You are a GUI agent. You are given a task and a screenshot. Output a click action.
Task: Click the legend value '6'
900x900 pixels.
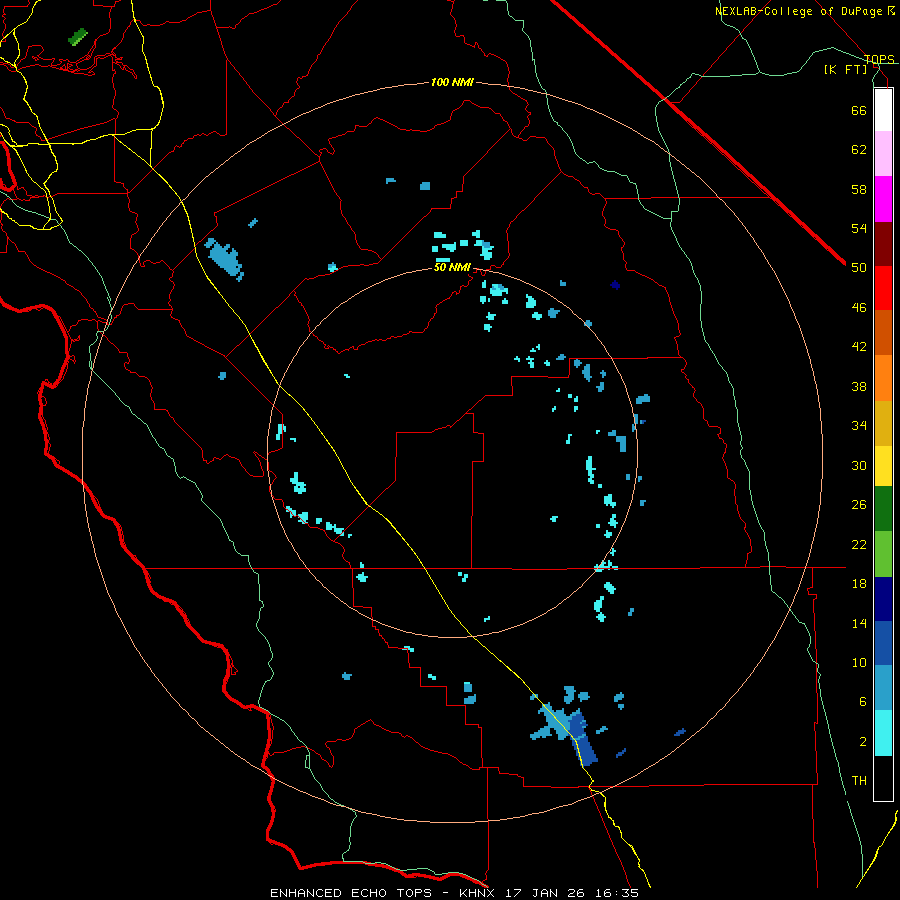pyautogui.click(x=863, y=702)
